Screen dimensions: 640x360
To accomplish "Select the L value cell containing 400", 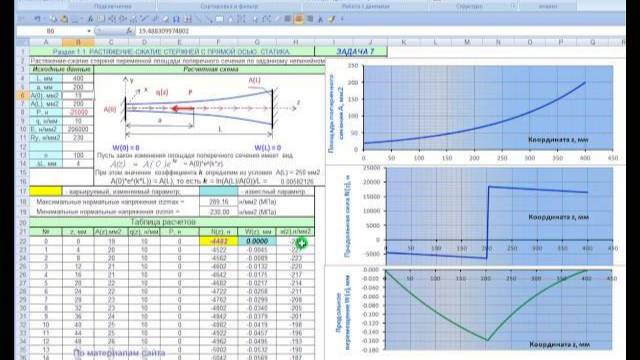I will pos(78,78).
